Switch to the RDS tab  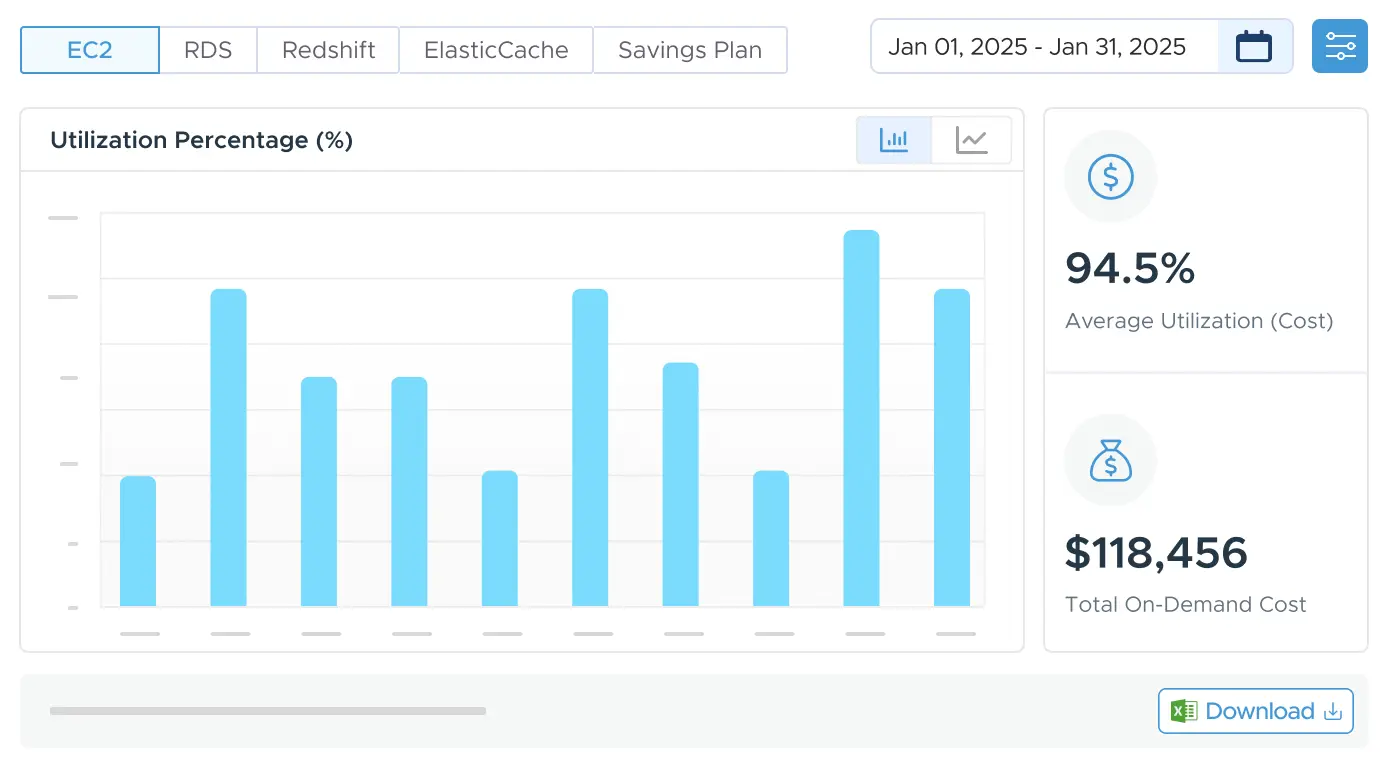click(x=208, y=49)
